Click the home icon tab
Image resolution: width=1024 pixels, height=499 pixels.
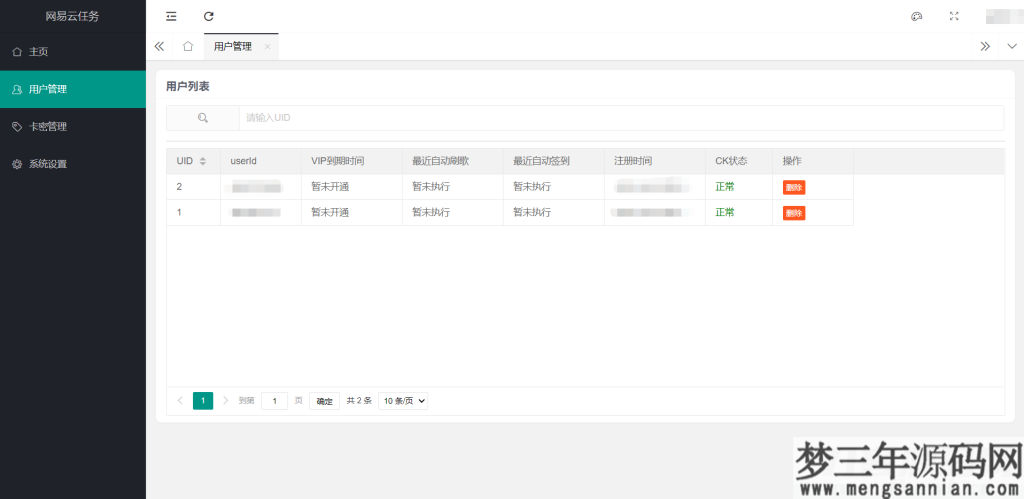(x=187, y=46)
